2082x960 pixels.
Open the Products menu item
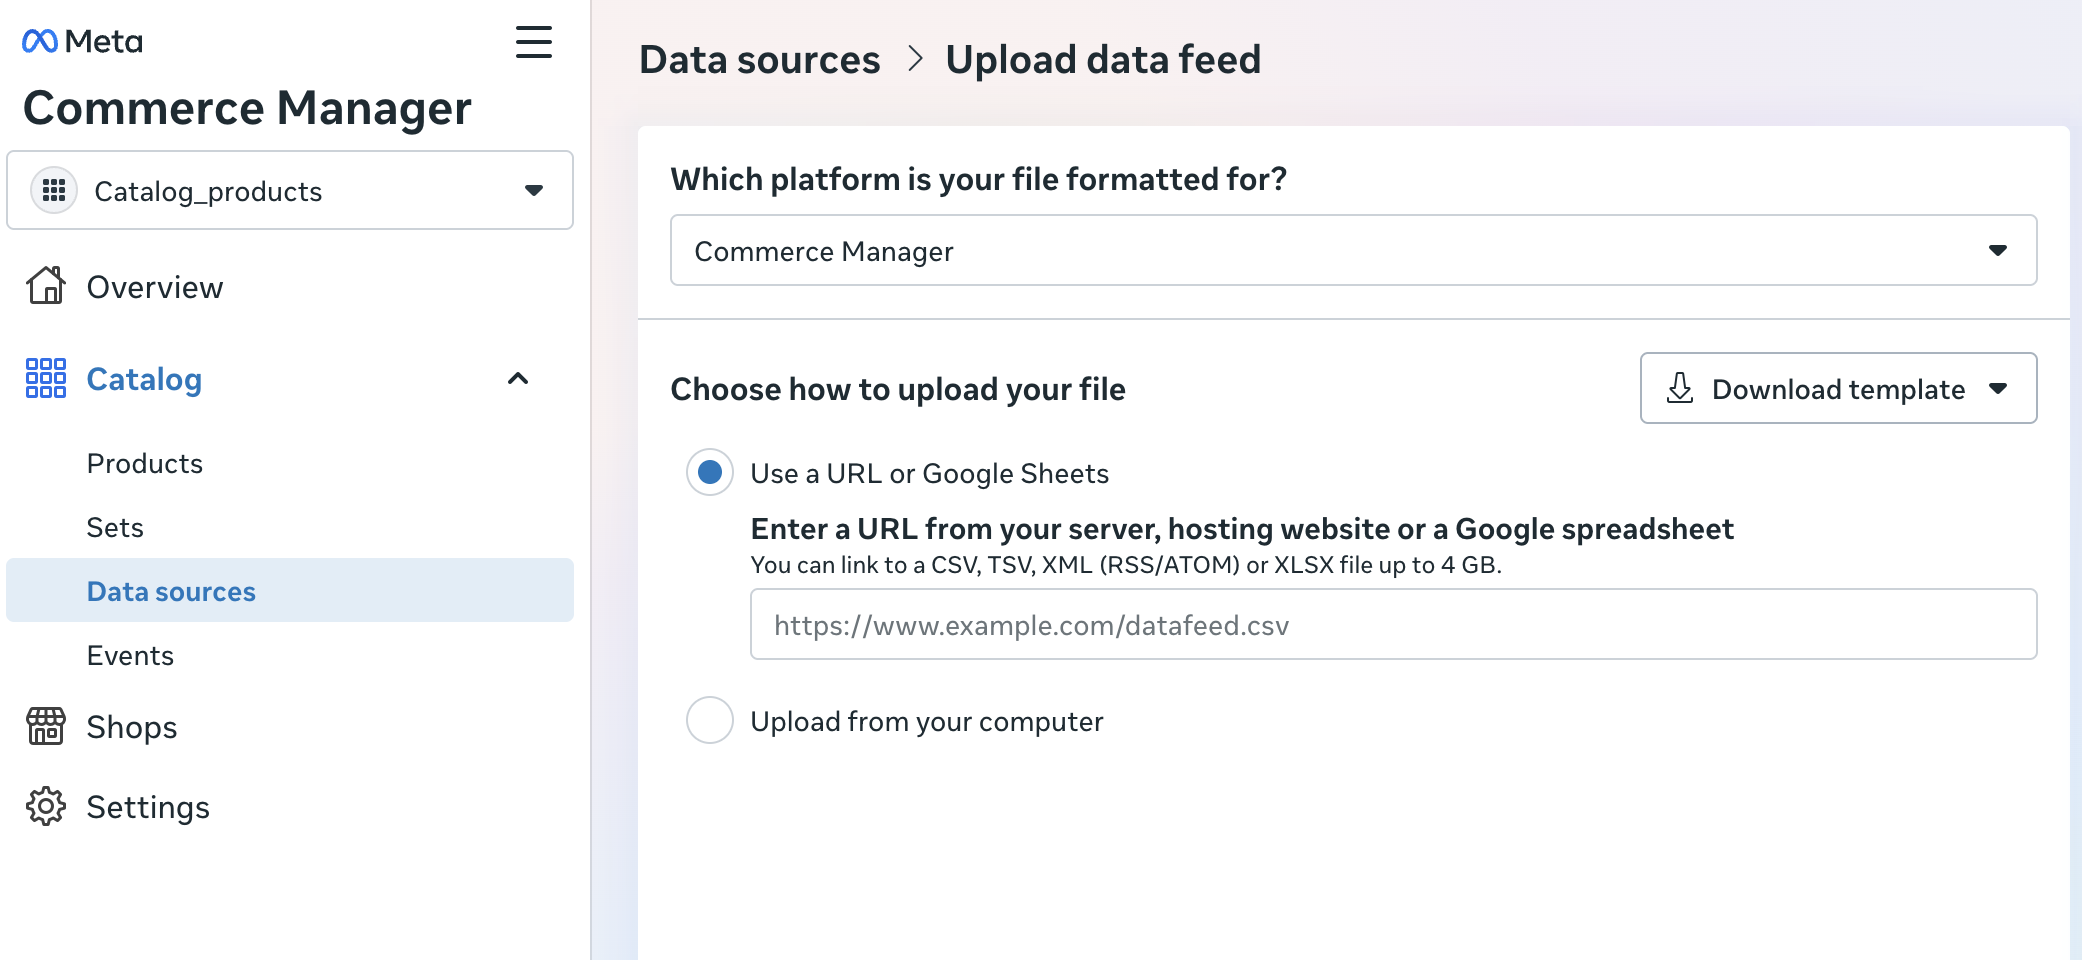click(145, 463)
